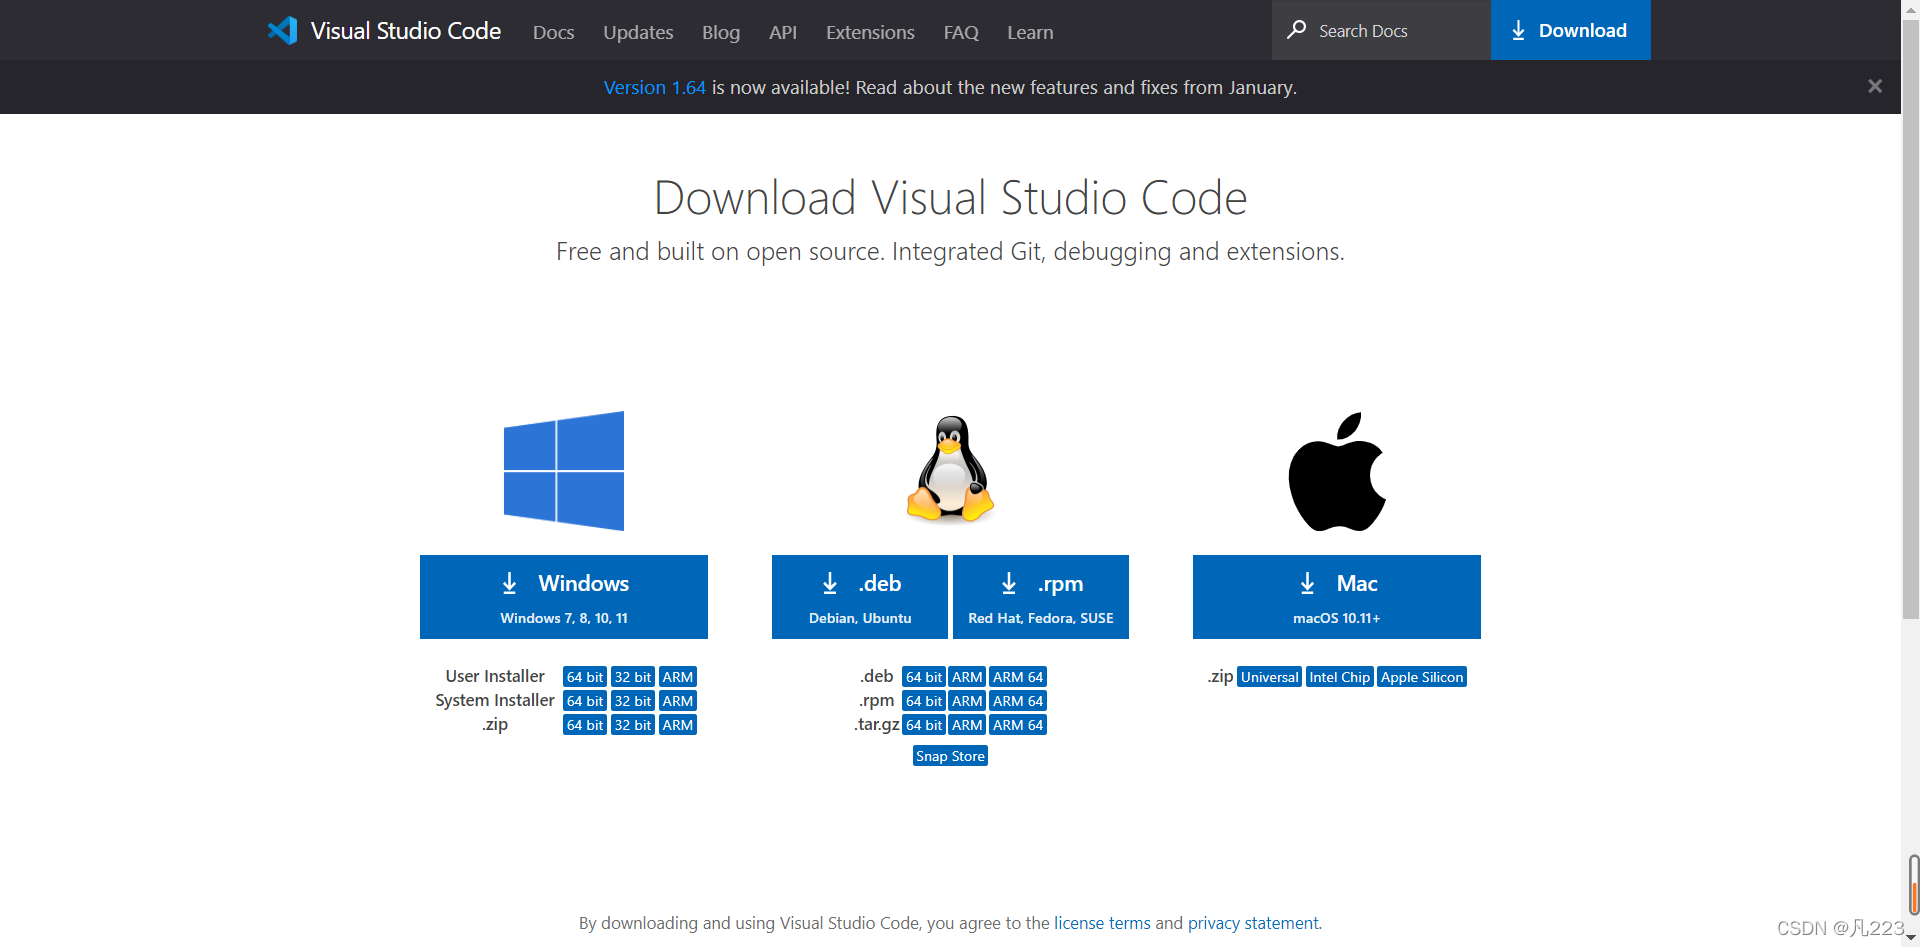This screenshot has width=1920, height=947.
Task: Open the Learn menu item
Action: [1030, 32]
